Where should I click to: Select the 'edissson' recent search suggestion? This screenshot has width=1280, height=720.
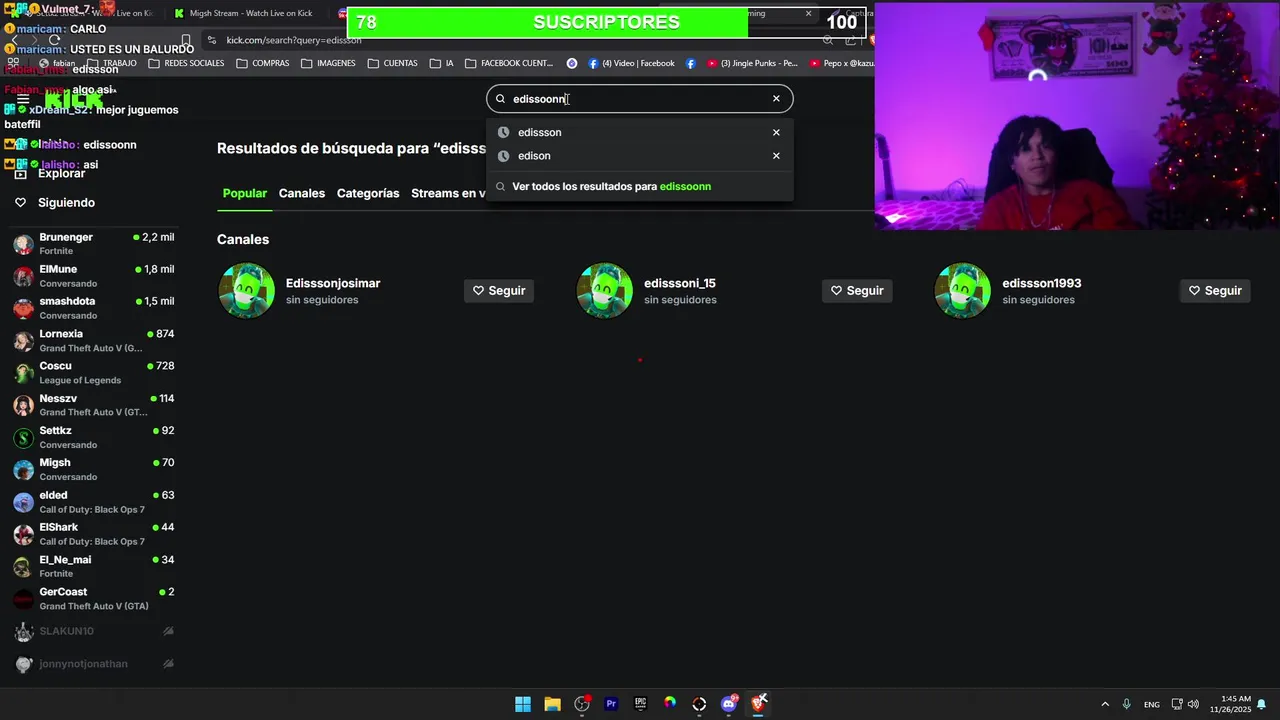click(639, 132)
